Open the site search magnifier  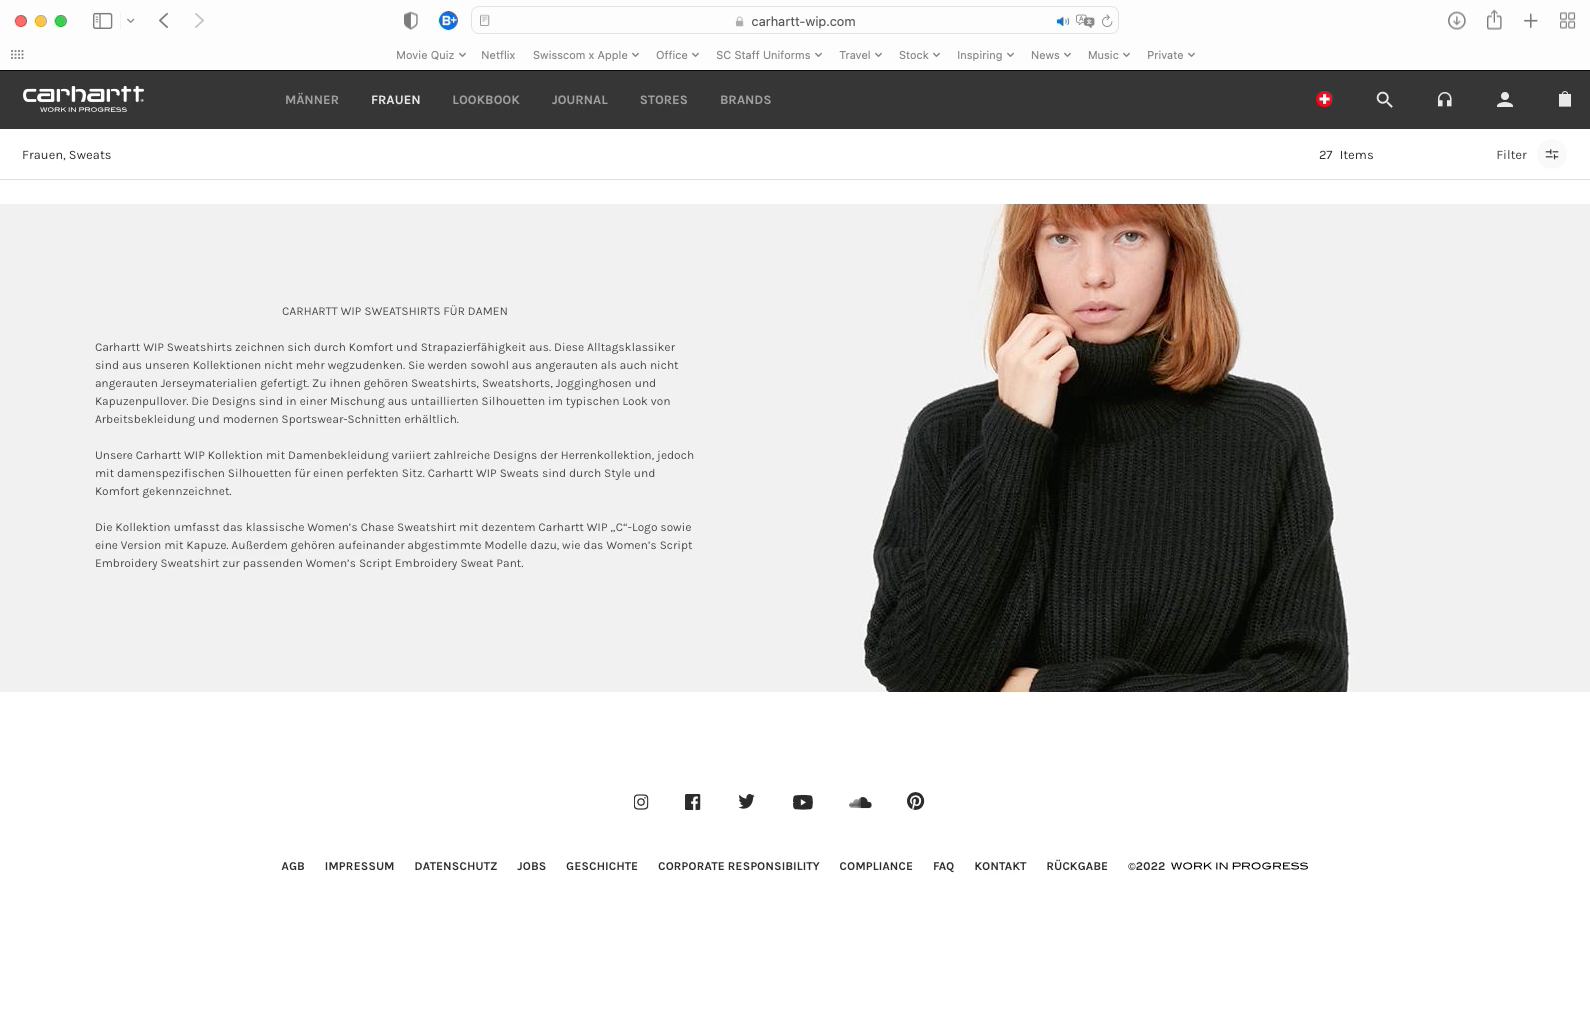(1384, 99)
